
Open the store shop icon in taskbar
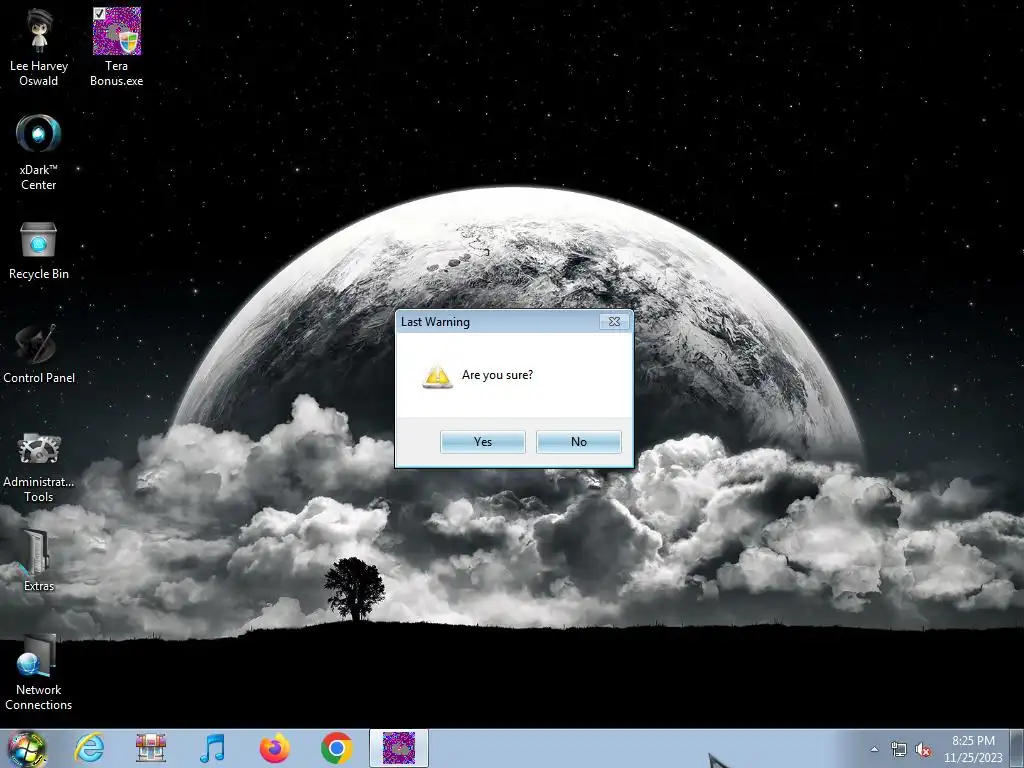(x=151, y=748)
